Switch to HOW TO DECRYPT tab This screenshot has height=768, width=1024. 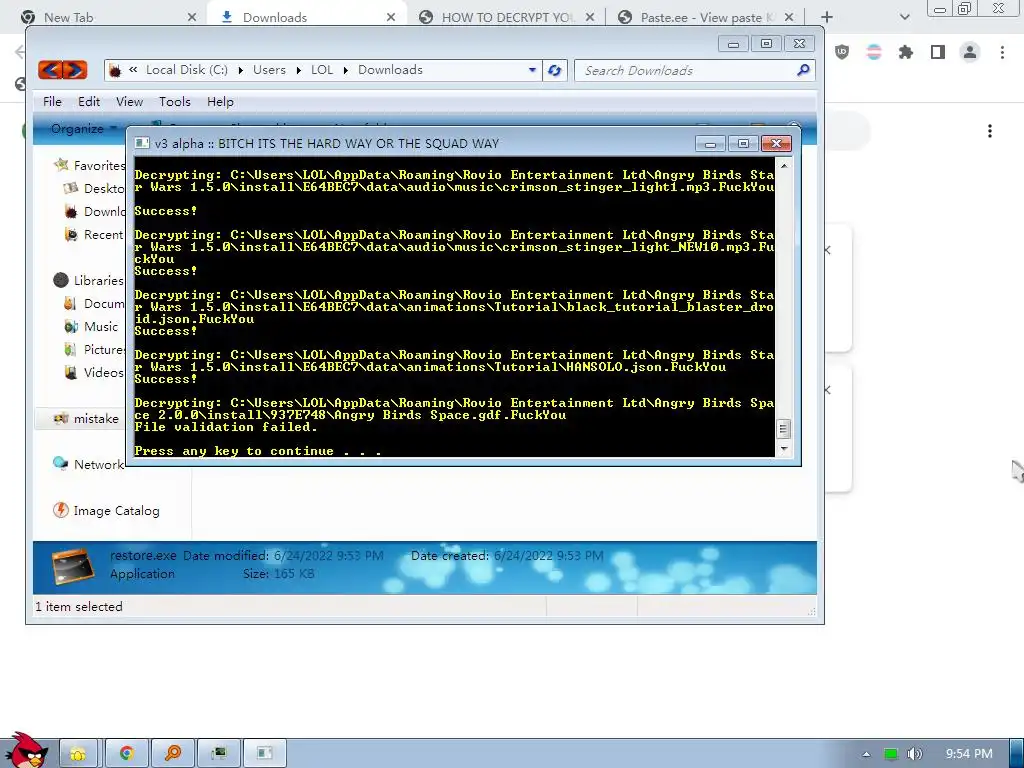click(507, 17)
